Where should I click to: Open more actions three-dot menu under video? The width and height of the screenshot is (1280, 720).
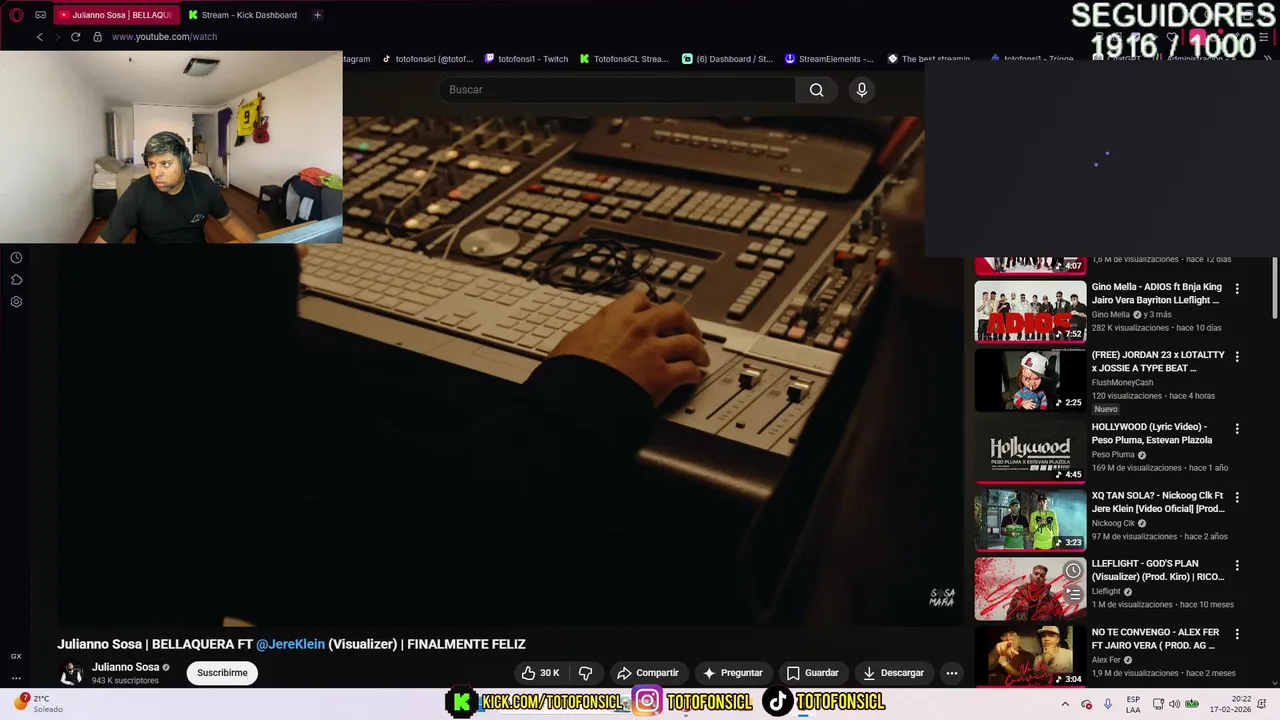[952, 673]
